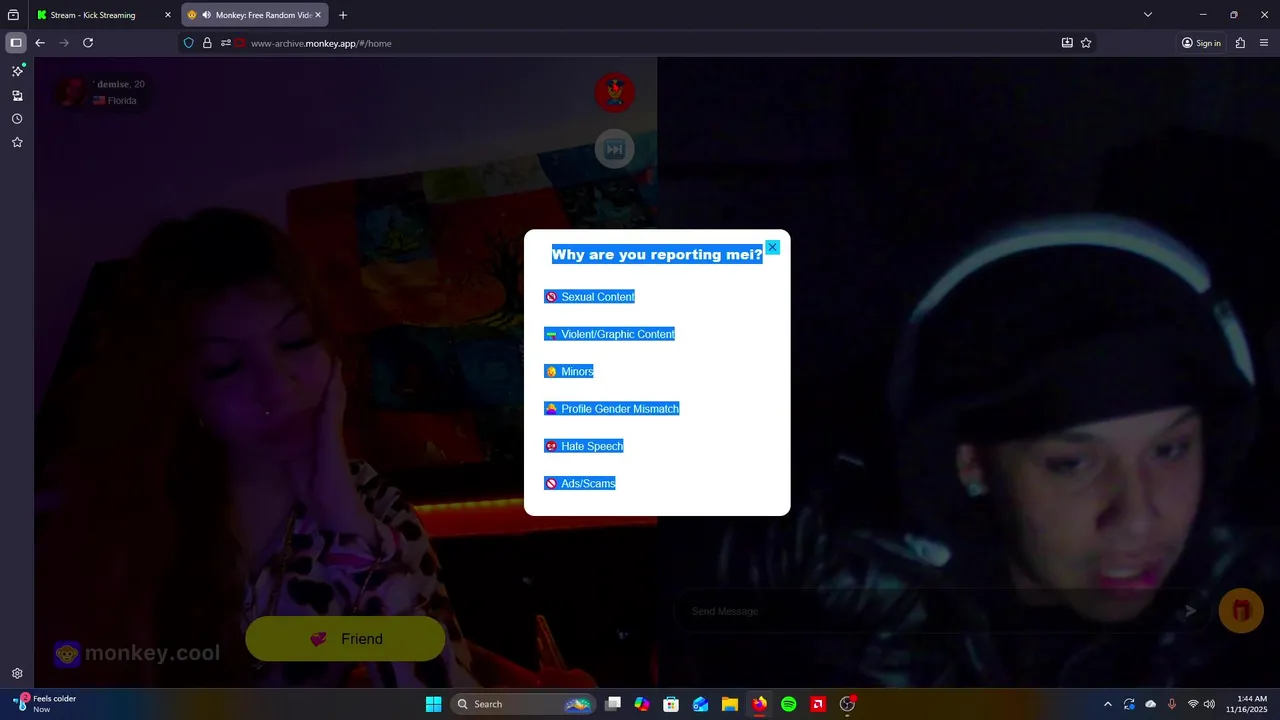Open File Explorer from taskbar
Image resolution: width=1280 pixels, height=720 pixels.
(x=730, y=704)
